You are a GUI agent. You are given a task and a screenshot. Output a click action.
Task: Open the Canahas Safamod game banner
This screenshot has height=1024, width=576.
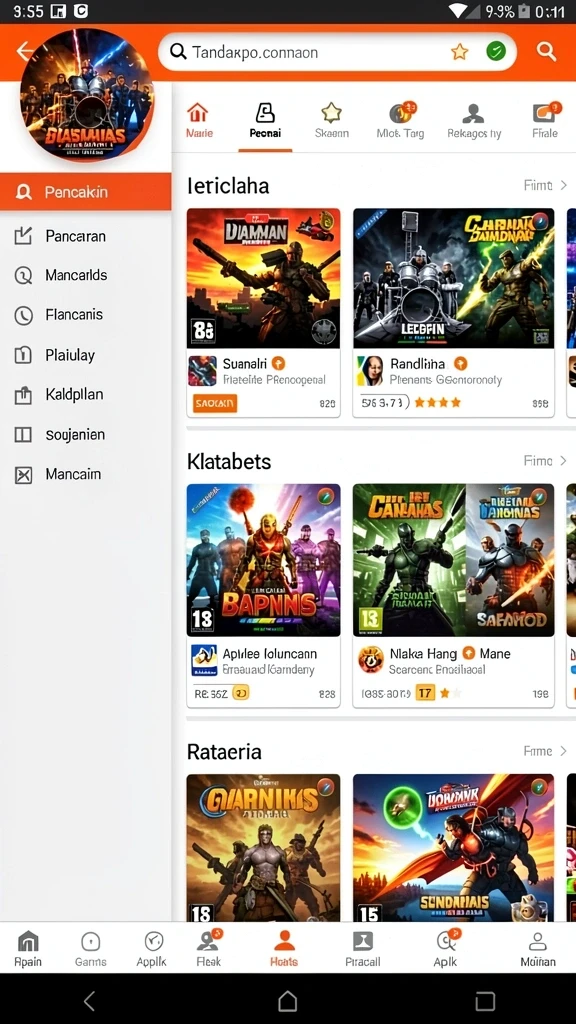pos(454,560)
